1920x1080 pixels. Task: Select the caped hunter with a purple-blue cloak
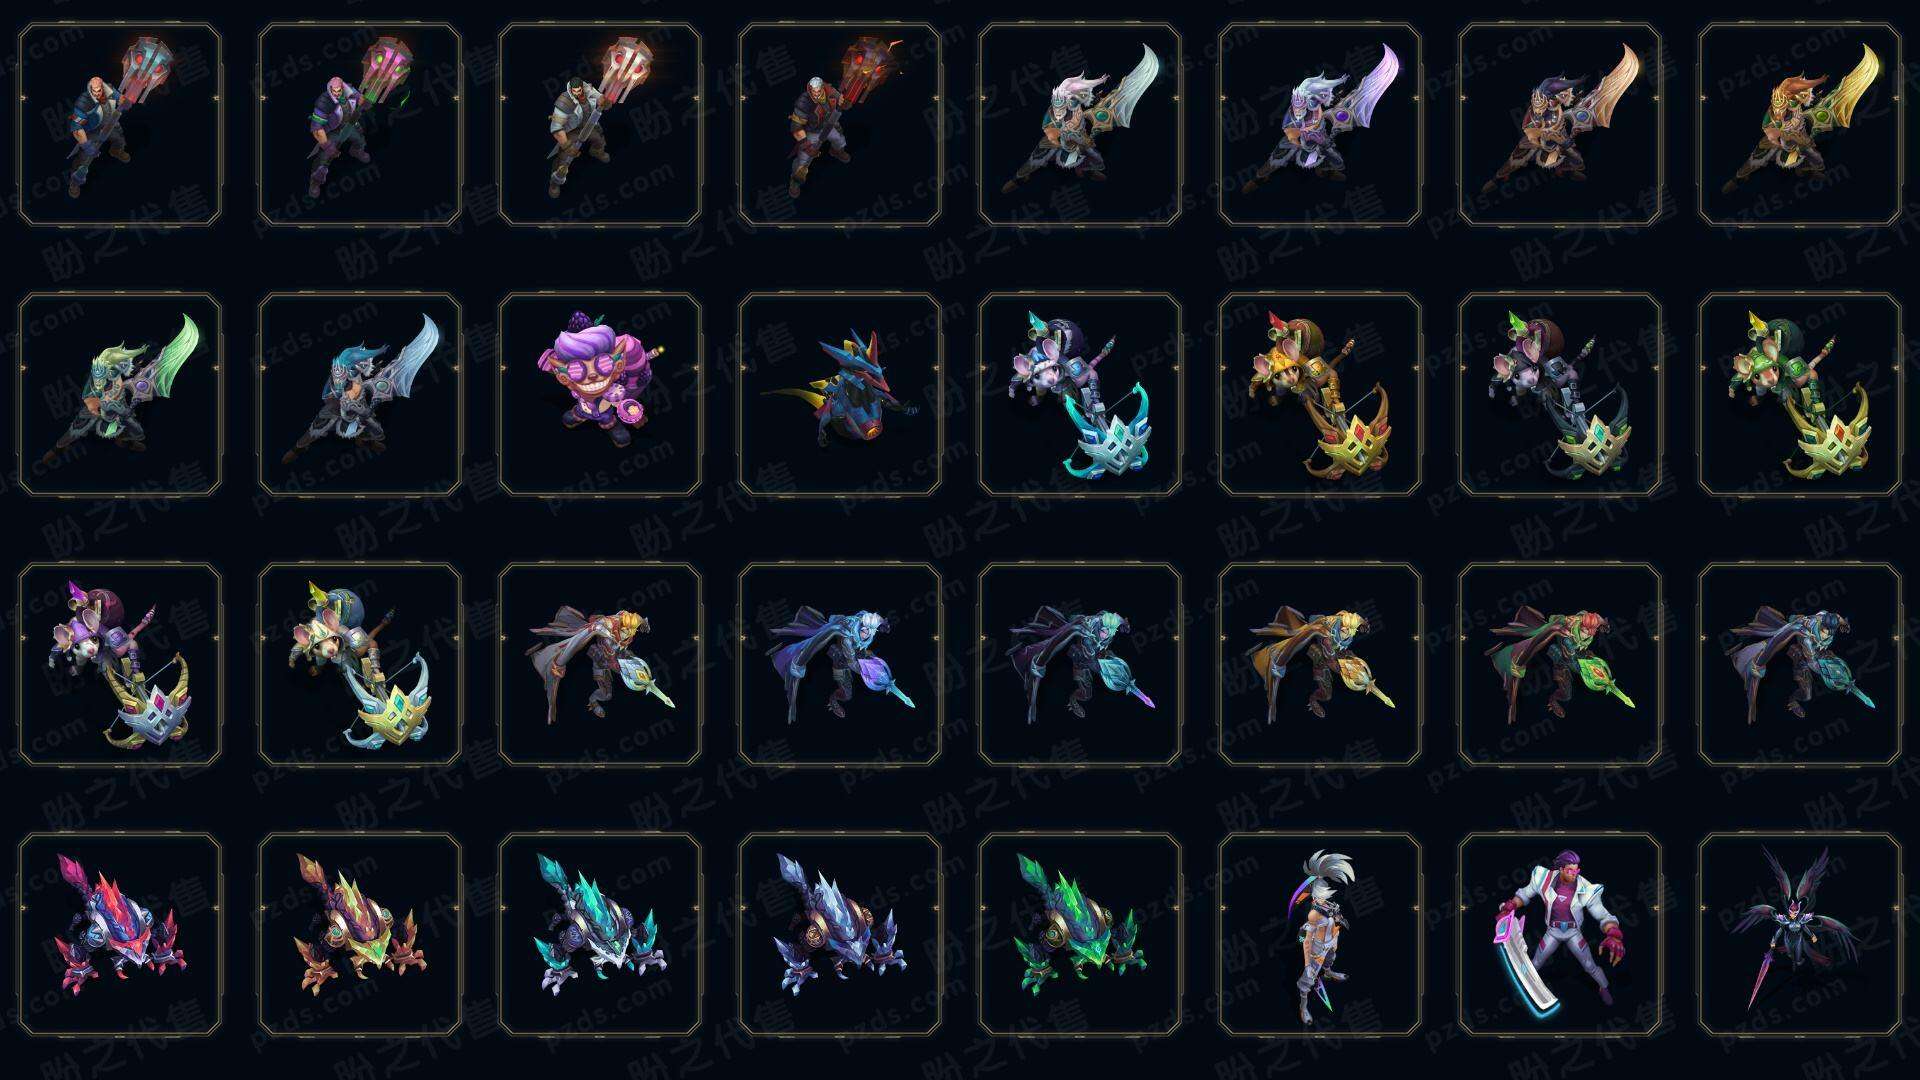pyautogui.click(x=840, y=664)
